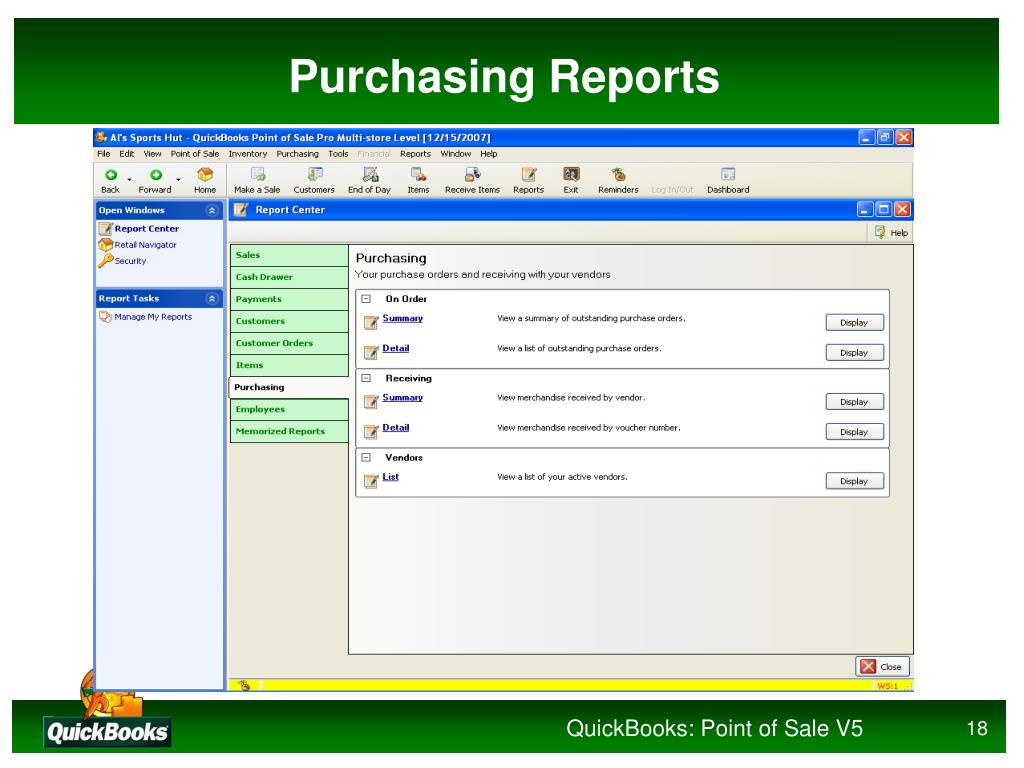The width and height of the screenshot is (1024, 768).
Task: Collapse the Report Tasks panel
Action: tap(212, 298)
